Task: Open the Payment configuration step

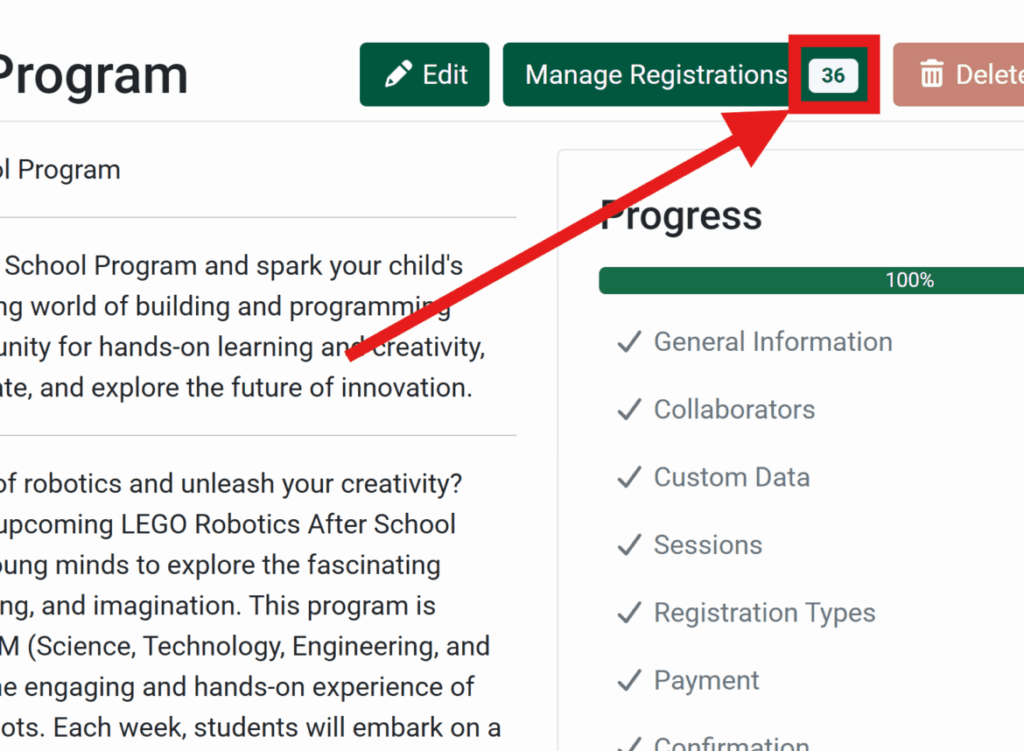Action: tap(706, 680)
